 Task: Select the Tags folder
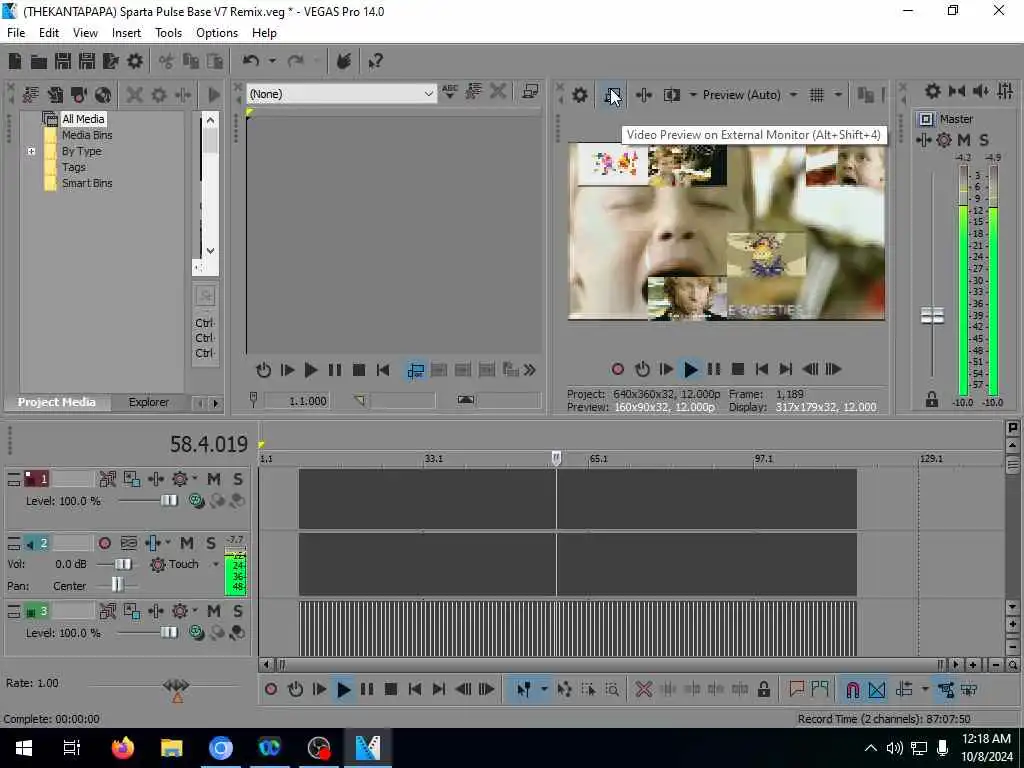click(74, 167)
